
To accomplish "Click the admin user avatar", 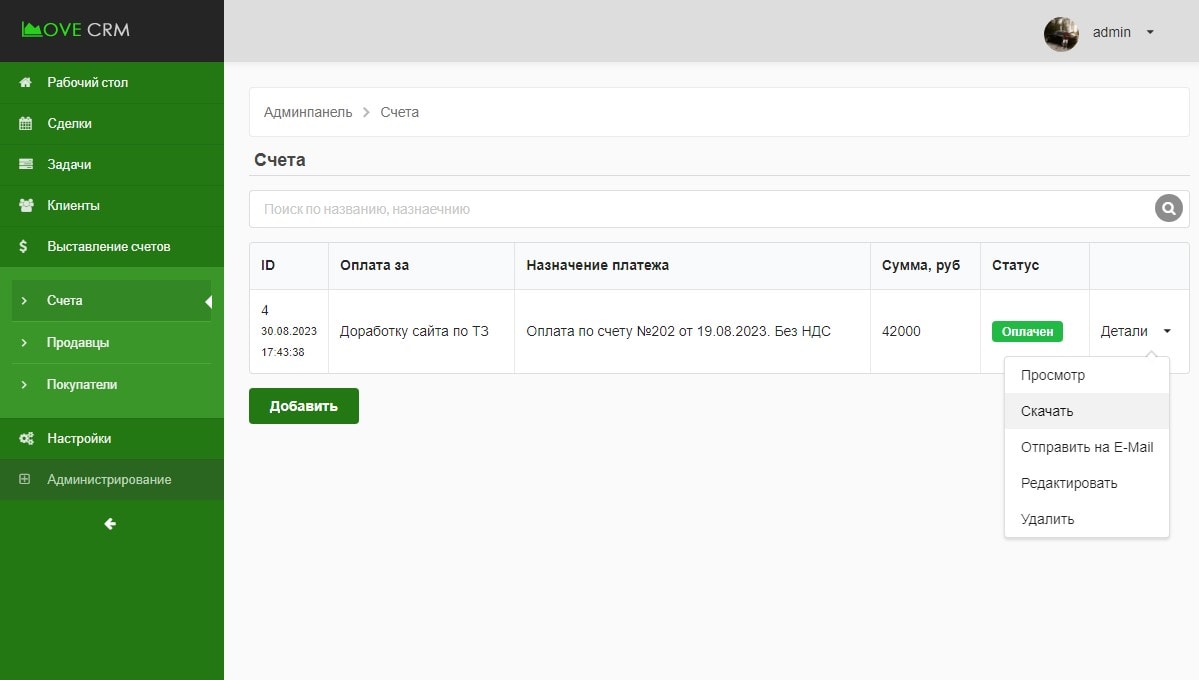I will pos(1061,33).
